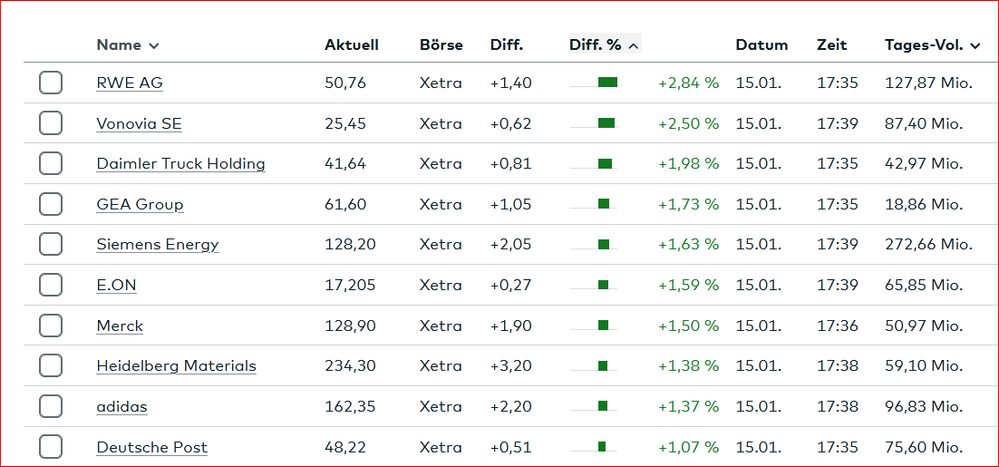Open the Merck stock details
This screenshot has height=467, width=999.
click(x=120, y=326)
